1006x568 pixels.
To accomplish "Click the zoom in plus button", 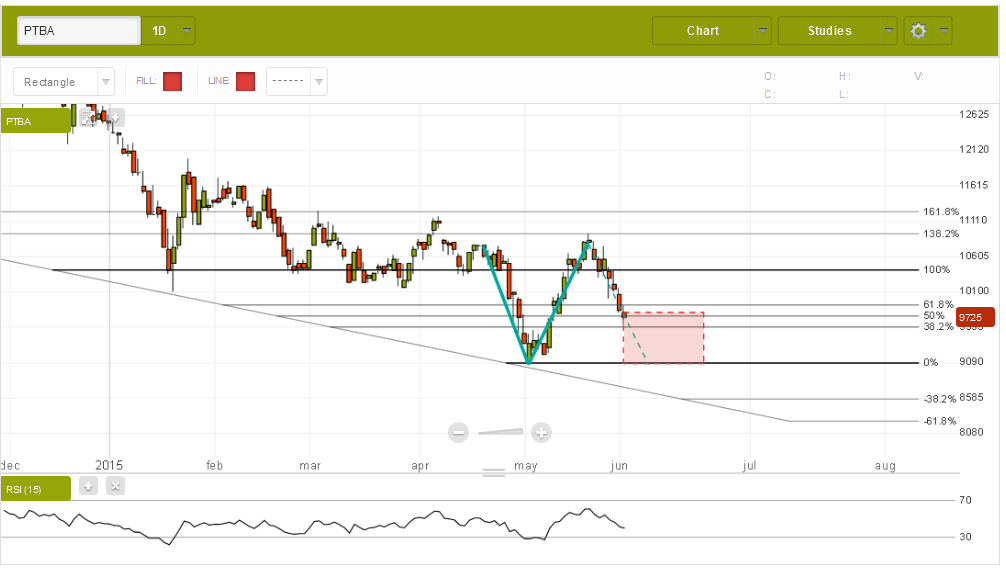I will [541, 432].
